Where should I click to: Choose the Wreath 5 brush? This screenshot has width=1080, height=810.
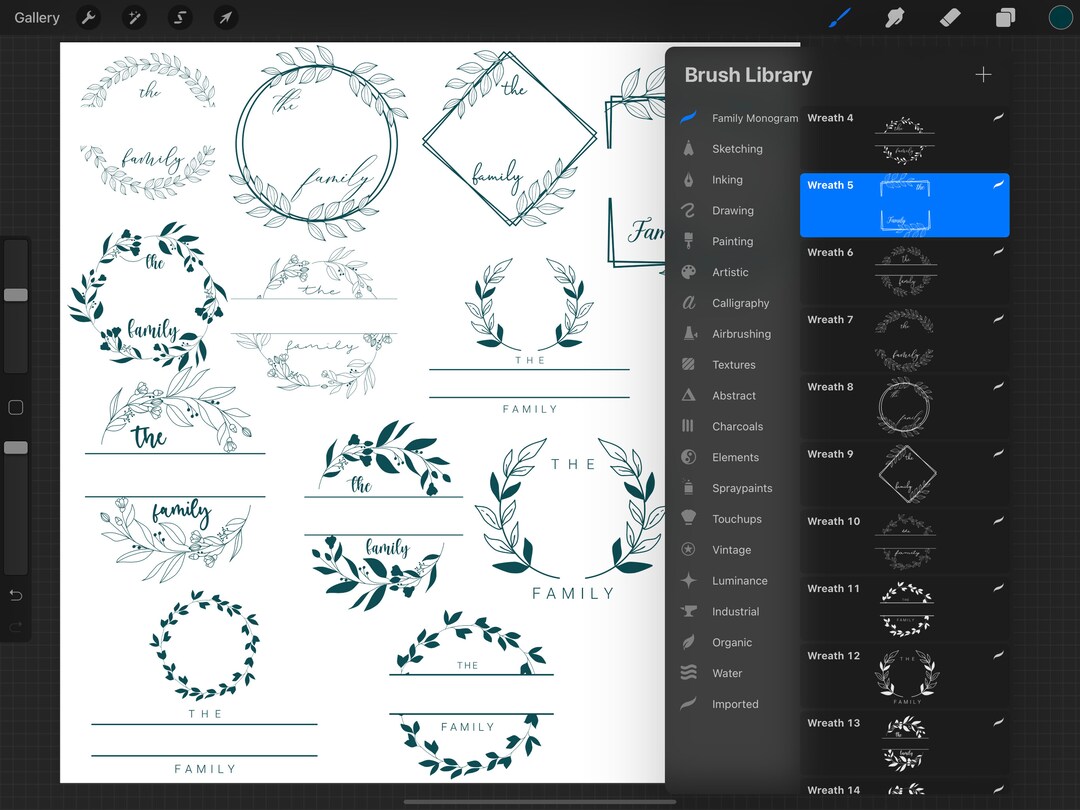pos(904,205)
